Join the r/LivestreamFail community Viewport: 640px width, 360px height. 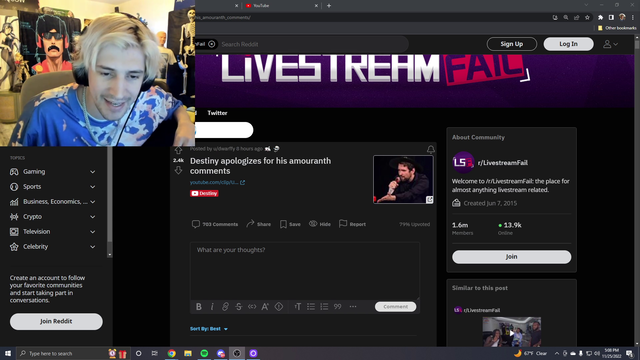point(511,257)
